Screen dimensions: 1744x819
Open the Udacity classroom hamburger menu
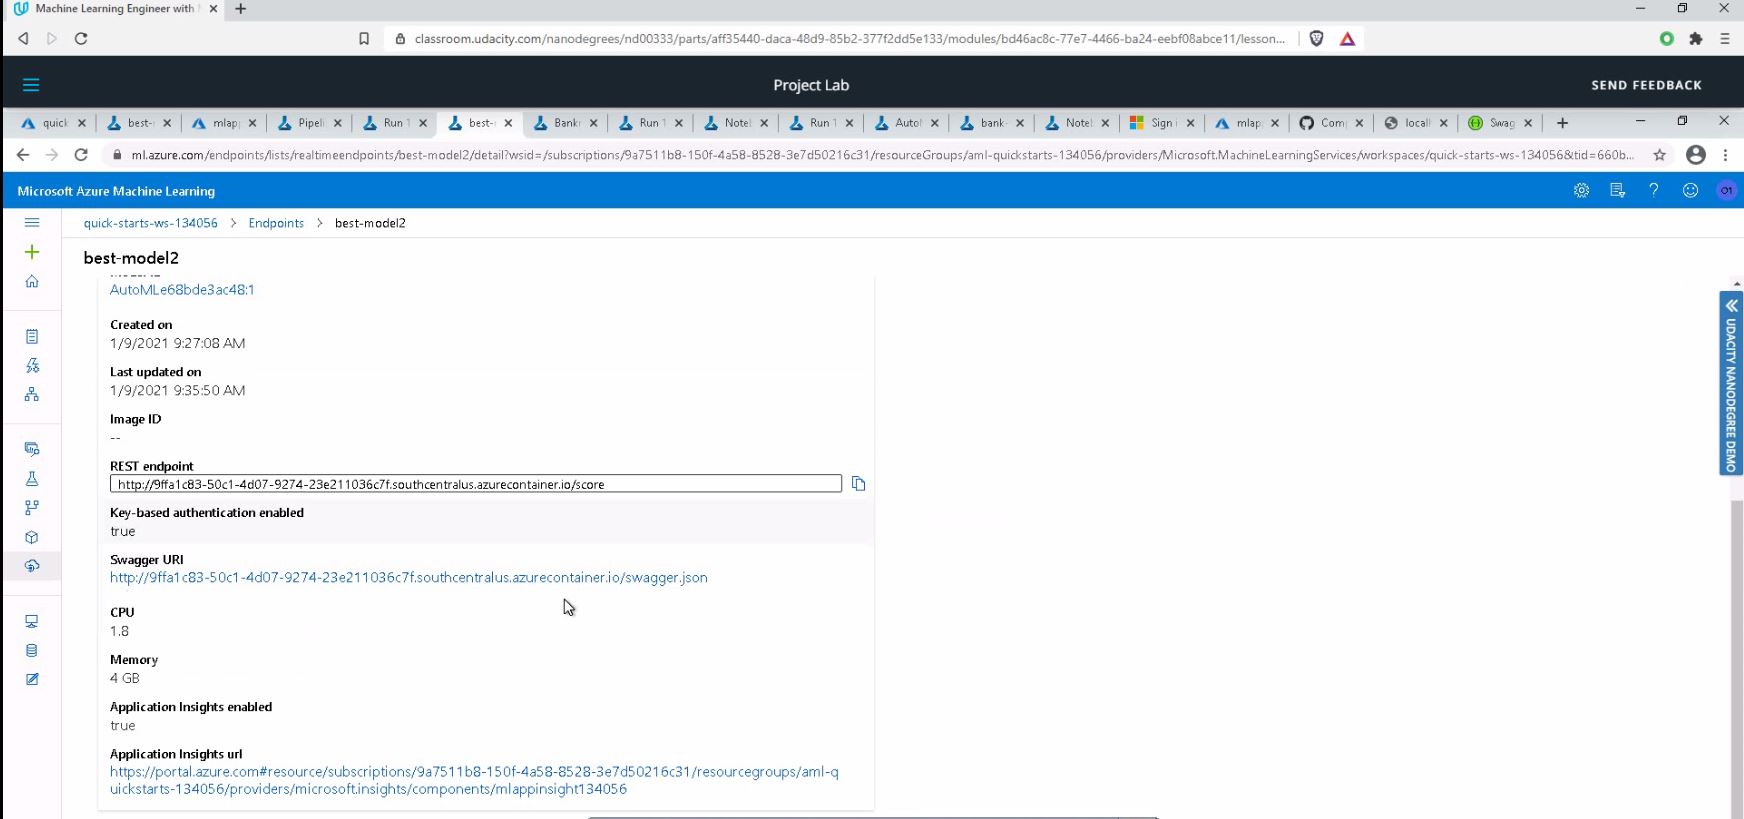click(x=31, y=85)
